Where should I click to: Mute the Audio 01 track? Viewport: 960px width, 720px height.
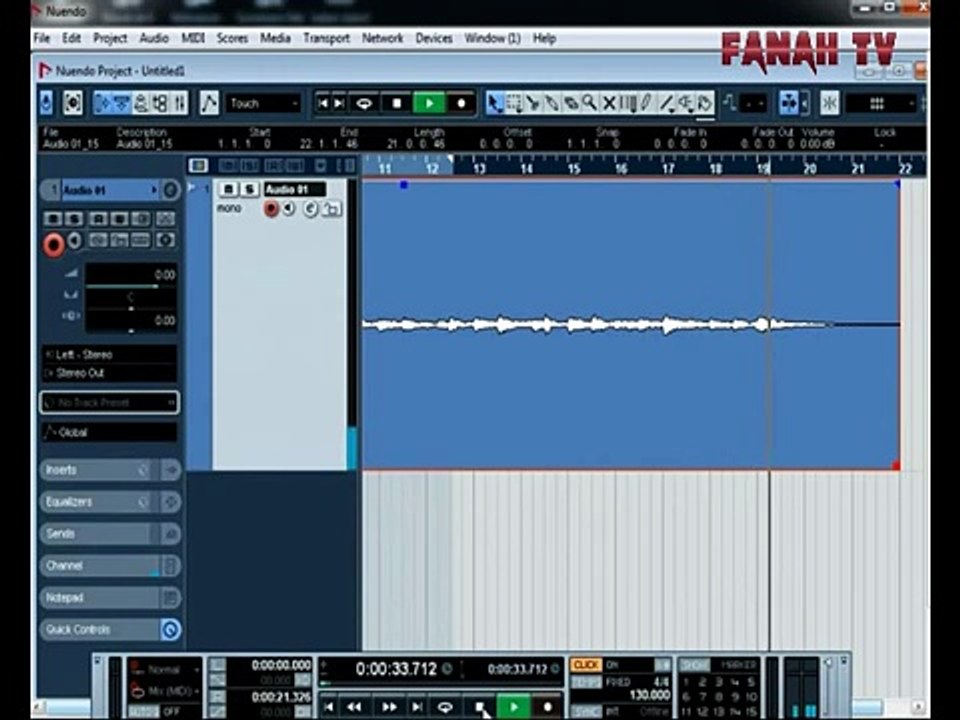[228, 189]
